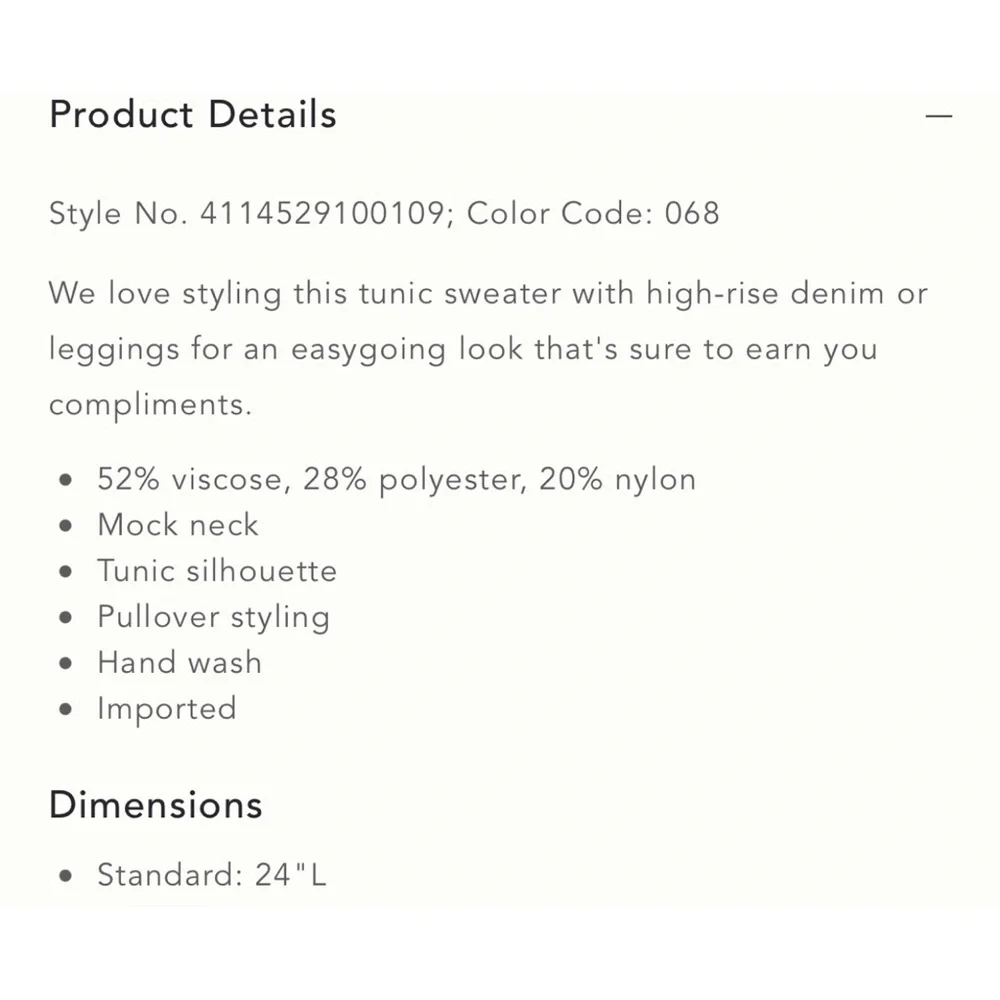The image size is (1000, 1000).
Task: Click the Style No. 4114529100109 text
Action: pyautogui.click(x=246, y=214)
